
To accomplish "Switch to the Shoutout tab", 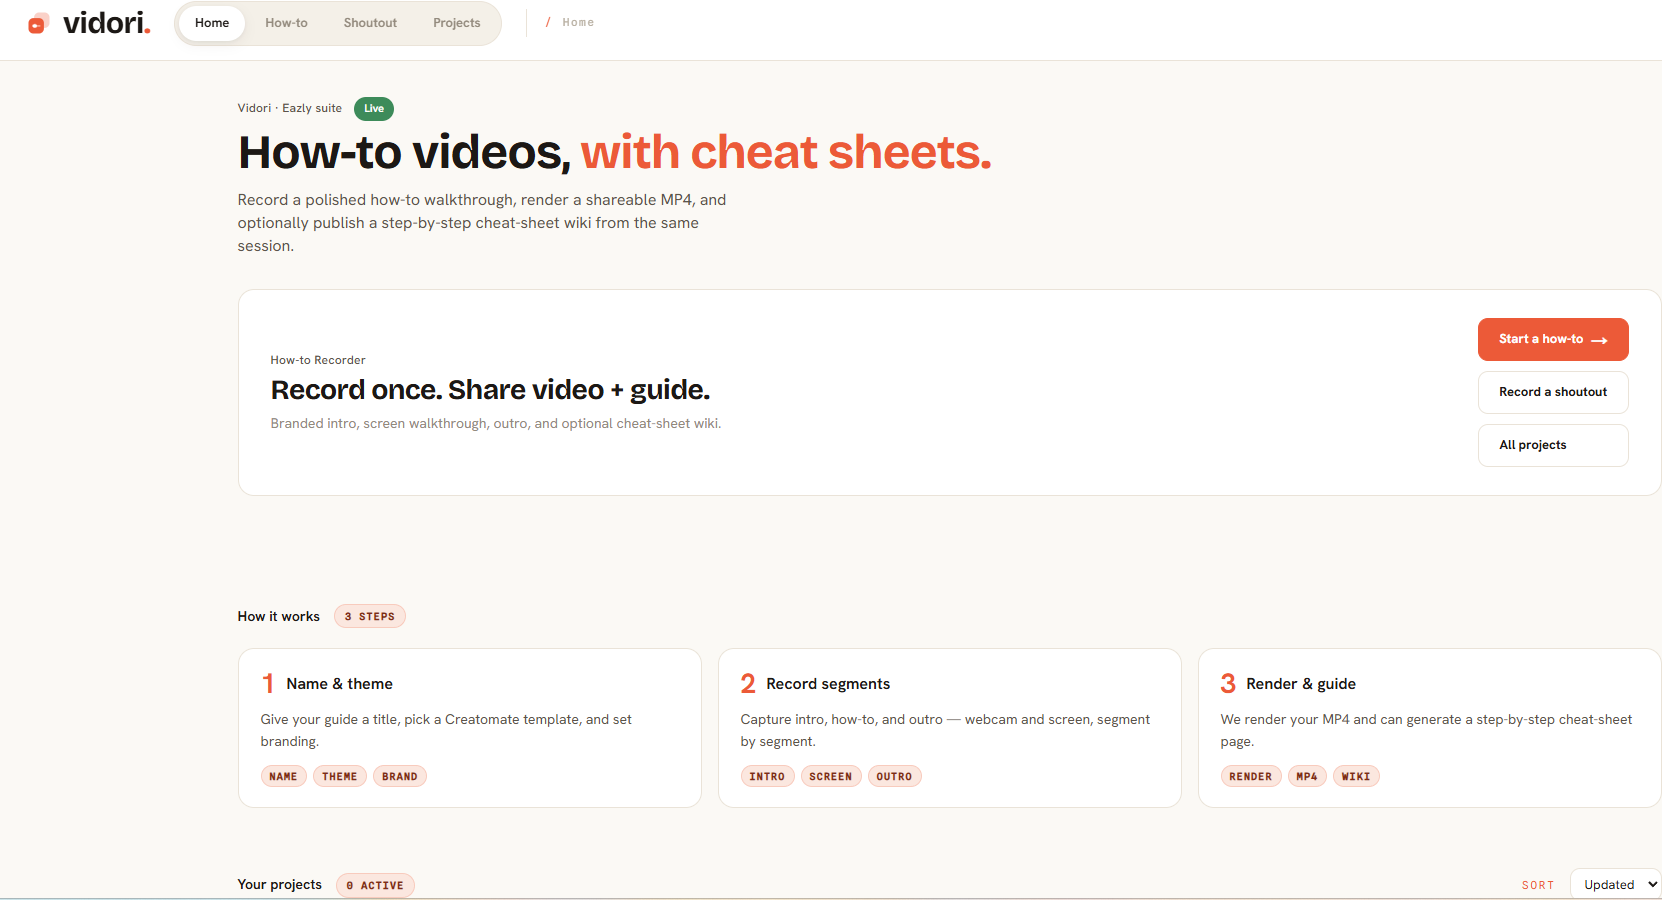I will point(370,23).
